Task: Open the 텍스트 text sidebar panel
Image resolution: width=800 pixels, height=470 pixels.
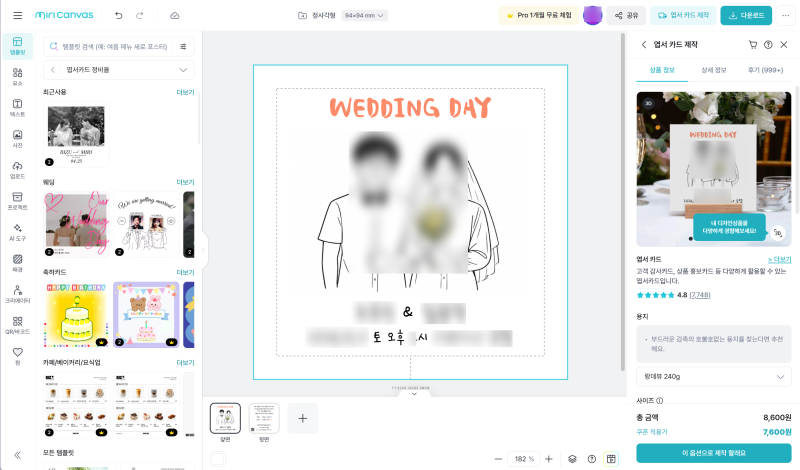Action: (x=17, y=108)
